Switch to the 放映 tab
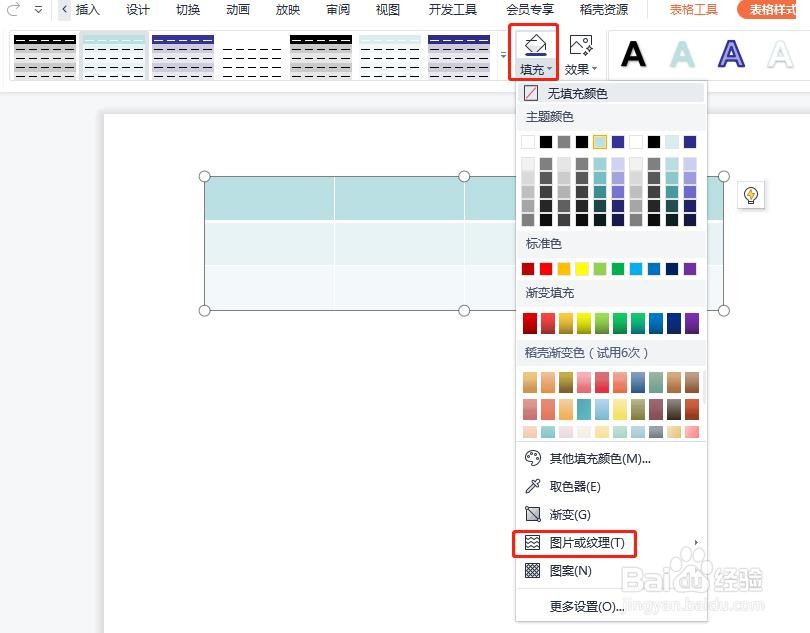Image resolution: width=810 pixels, height=633 pixels. tap(288, 9)
